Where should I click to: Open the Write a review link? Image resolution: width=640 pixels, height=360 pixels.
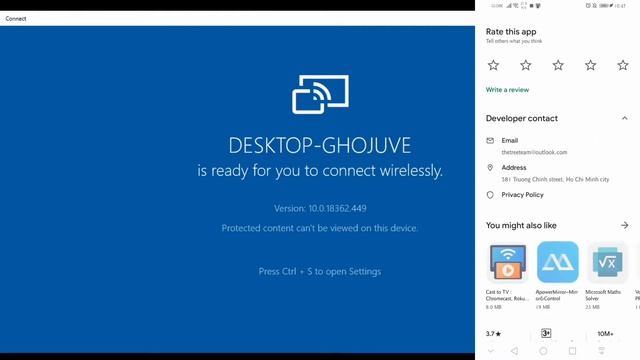[x=507, y=90]
